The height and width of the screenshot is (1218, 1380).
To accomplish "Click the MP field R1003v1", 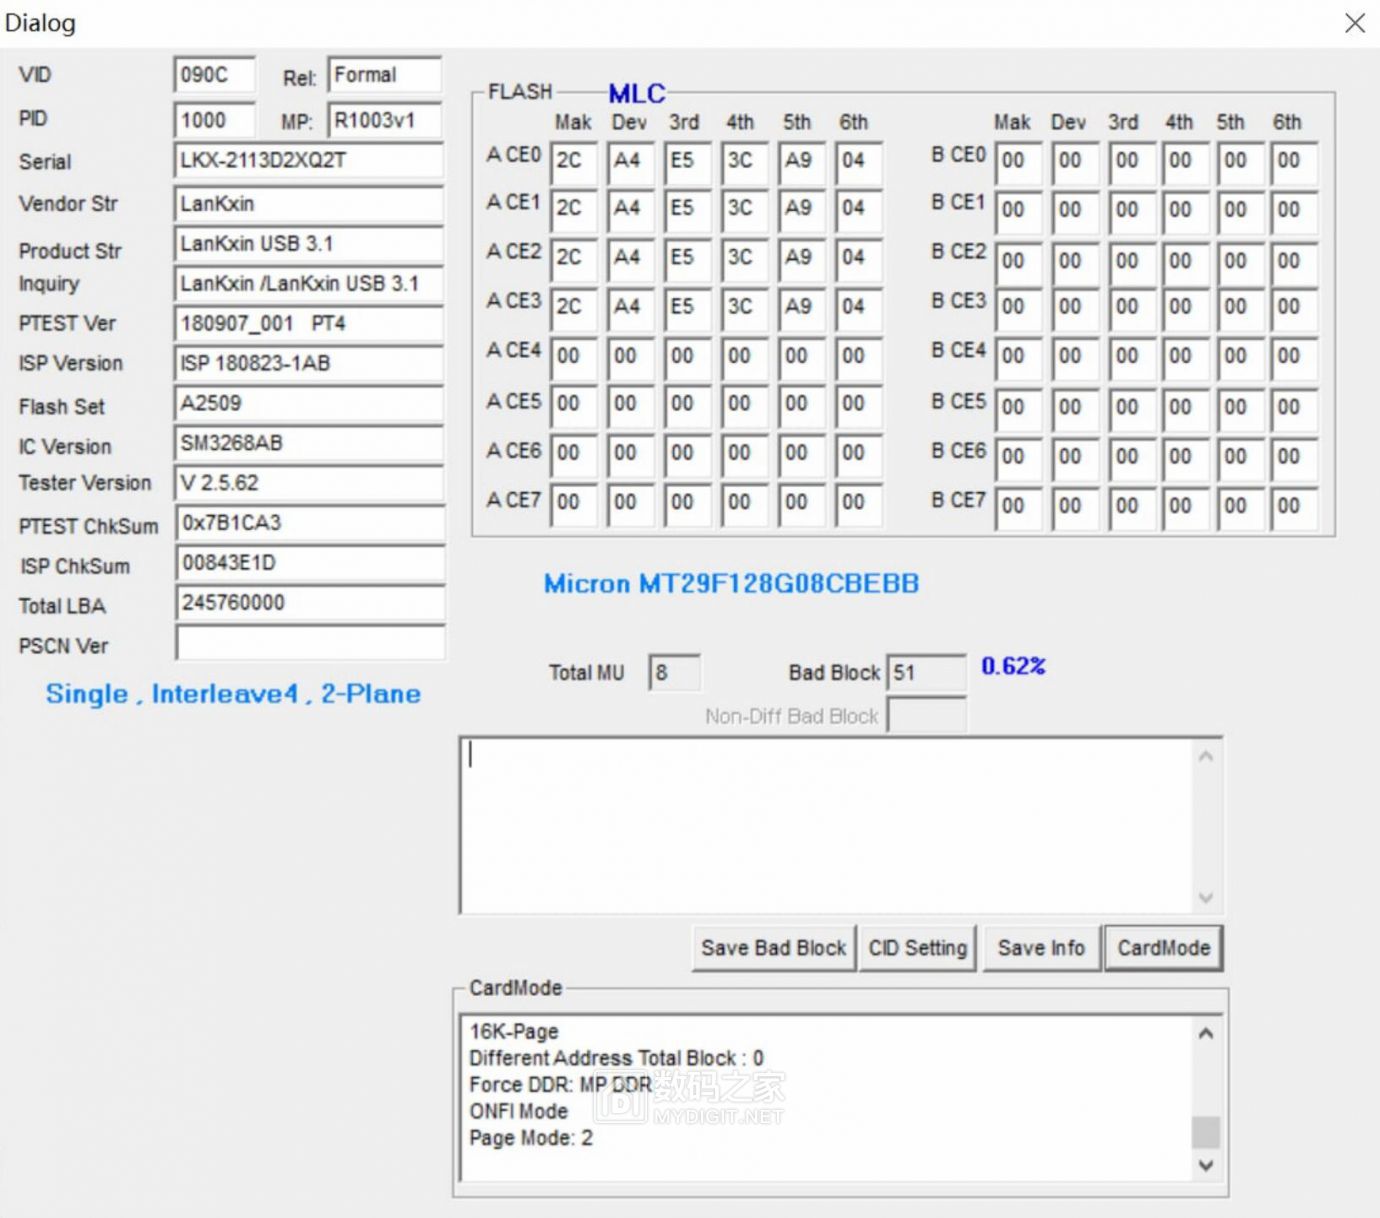I will (384, 121).
